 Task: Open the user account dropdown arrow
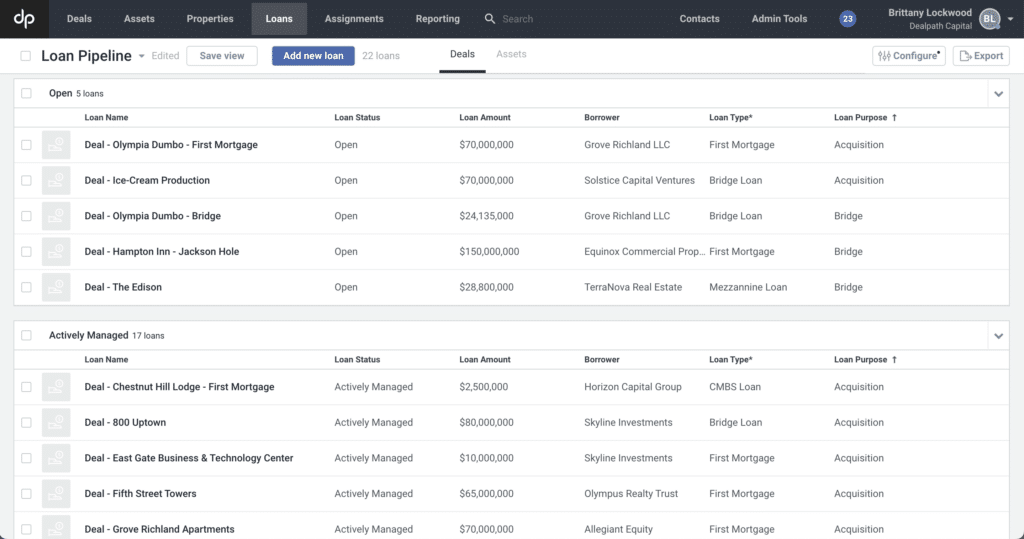pyautogui.click(x=1010, y=20)
